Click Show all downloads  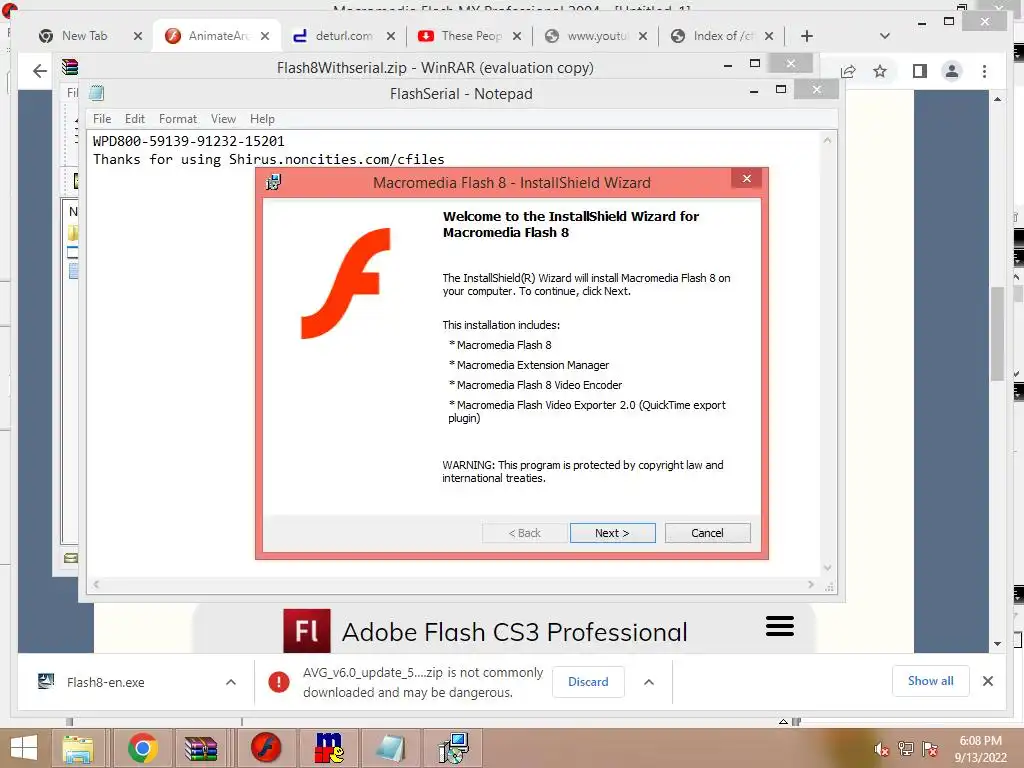(x=930, y=681)
